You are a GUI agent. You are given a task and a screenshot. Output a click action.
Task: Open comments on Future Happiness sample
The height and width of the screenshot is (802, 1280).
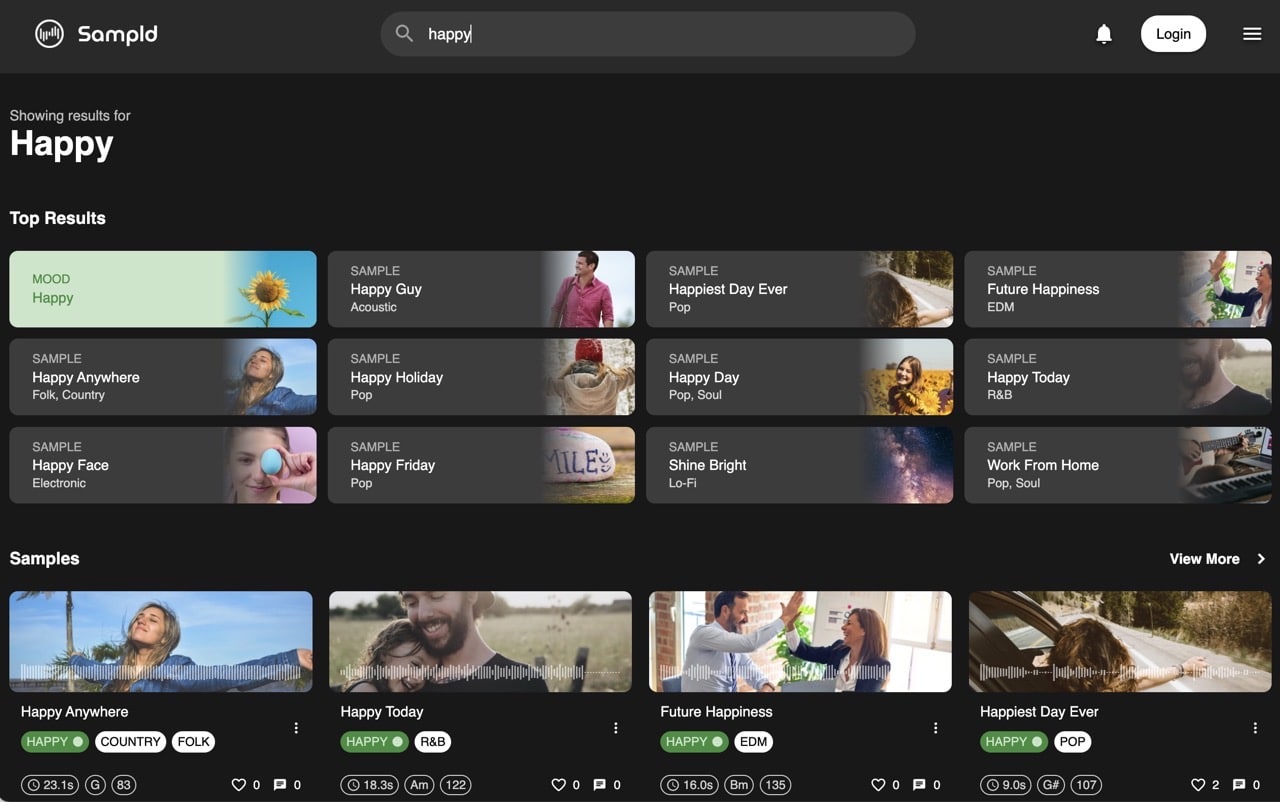(x=919, y=785)
